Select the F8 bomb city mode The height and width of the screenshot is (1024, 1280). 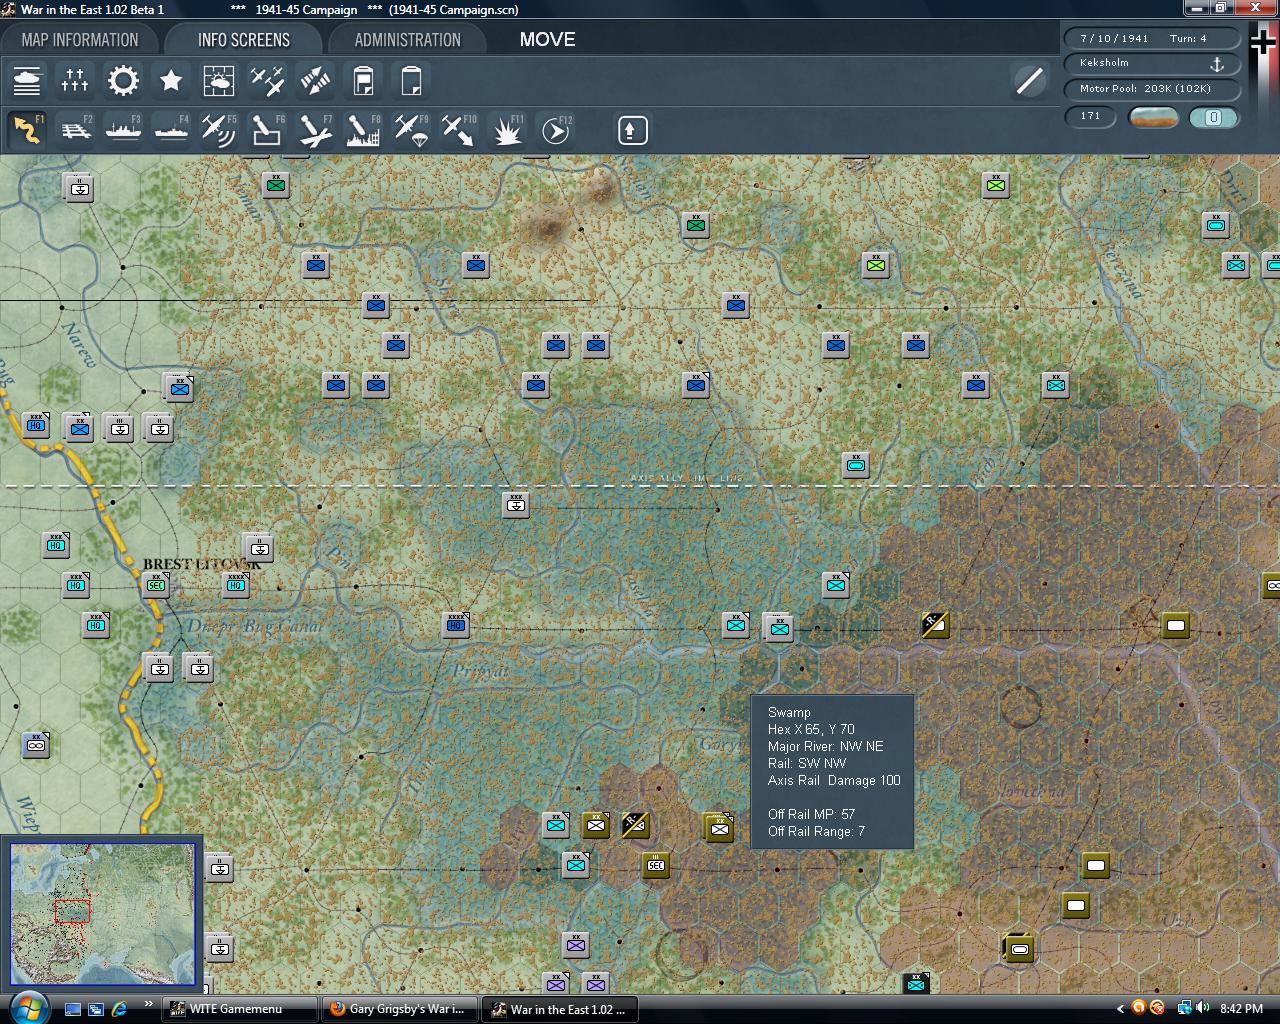pyautogui.click(x=363, y=130)
